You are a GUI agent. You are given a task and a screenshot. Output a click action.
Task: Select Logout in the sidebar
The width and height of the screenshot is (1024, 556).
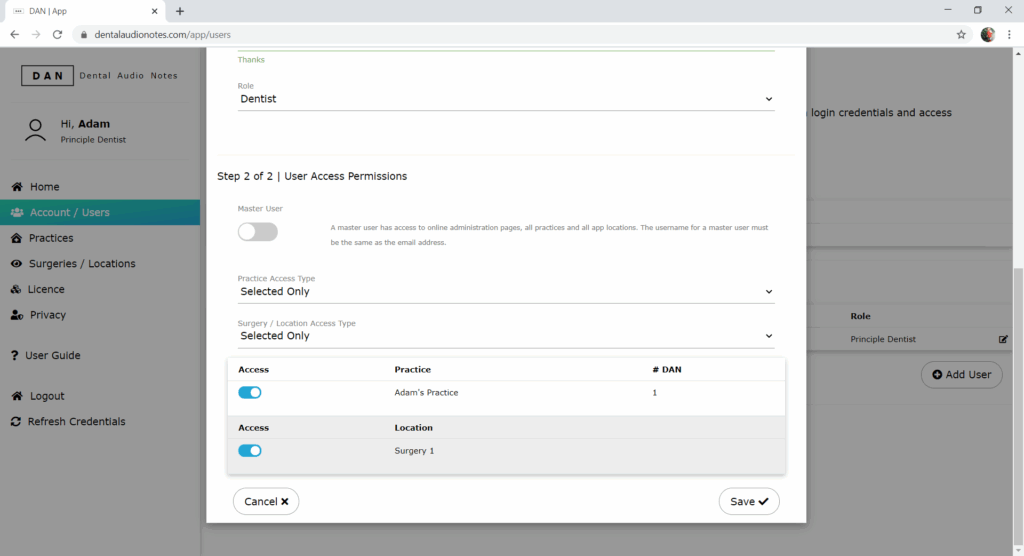(46, 396)
